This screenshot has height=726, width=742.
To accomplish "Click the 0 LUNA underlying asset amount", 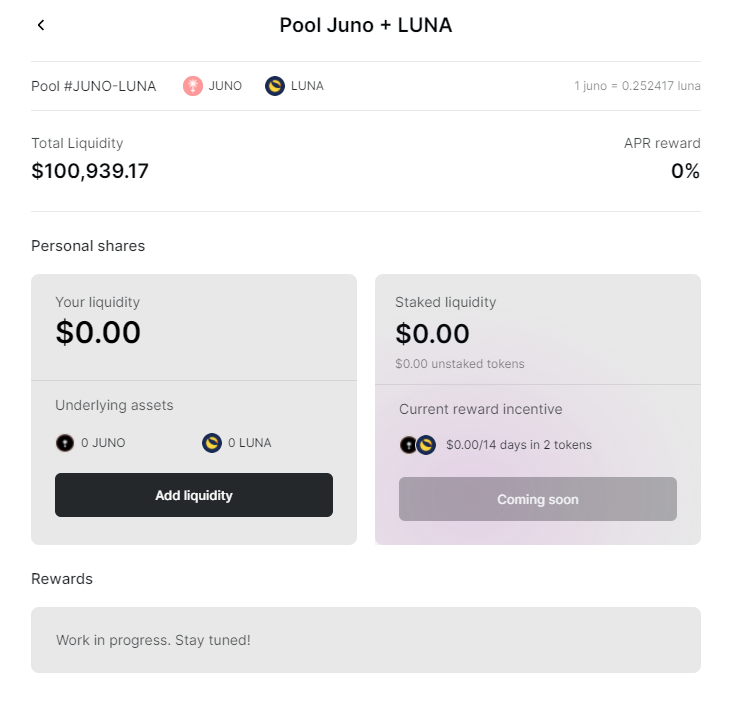I will [x=250, y=443].
